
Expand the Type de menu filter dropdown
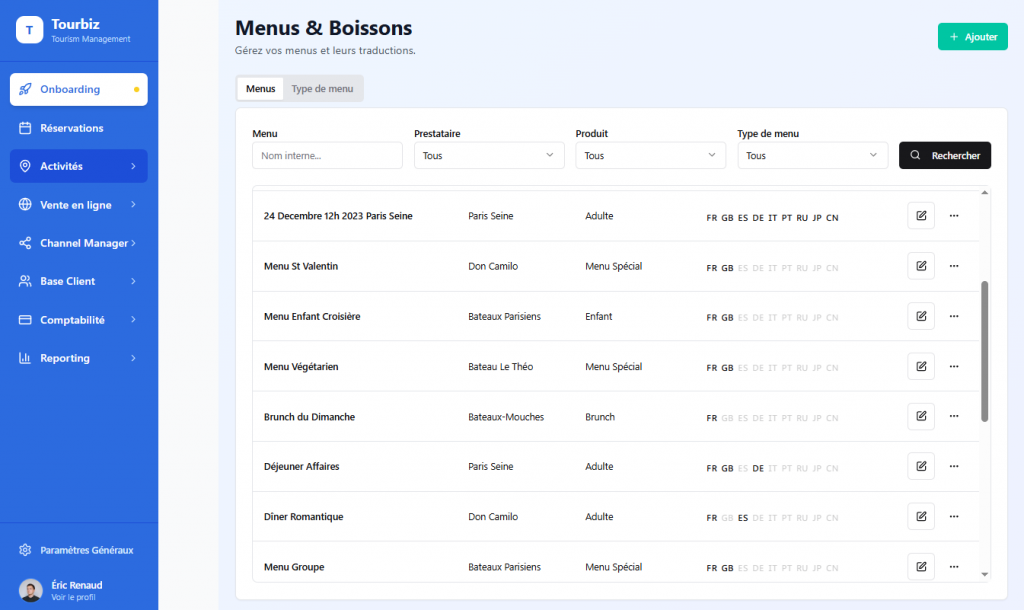[812, 156]
